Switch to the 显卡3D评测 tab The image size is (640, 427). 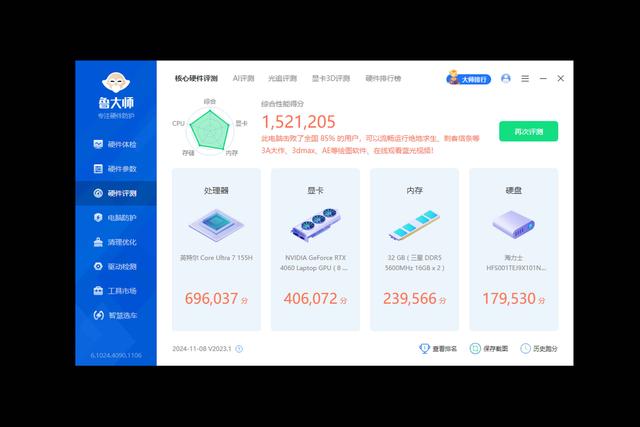coord(331,78)
